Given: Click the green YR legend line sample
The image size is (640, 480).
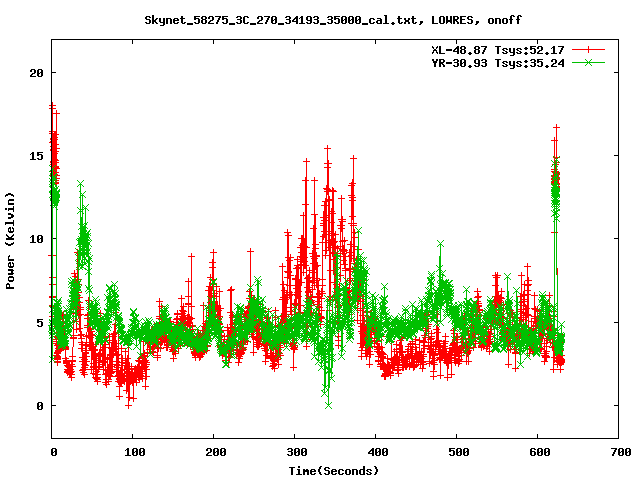Looking at the screenshot, I should tap(588, 62).
